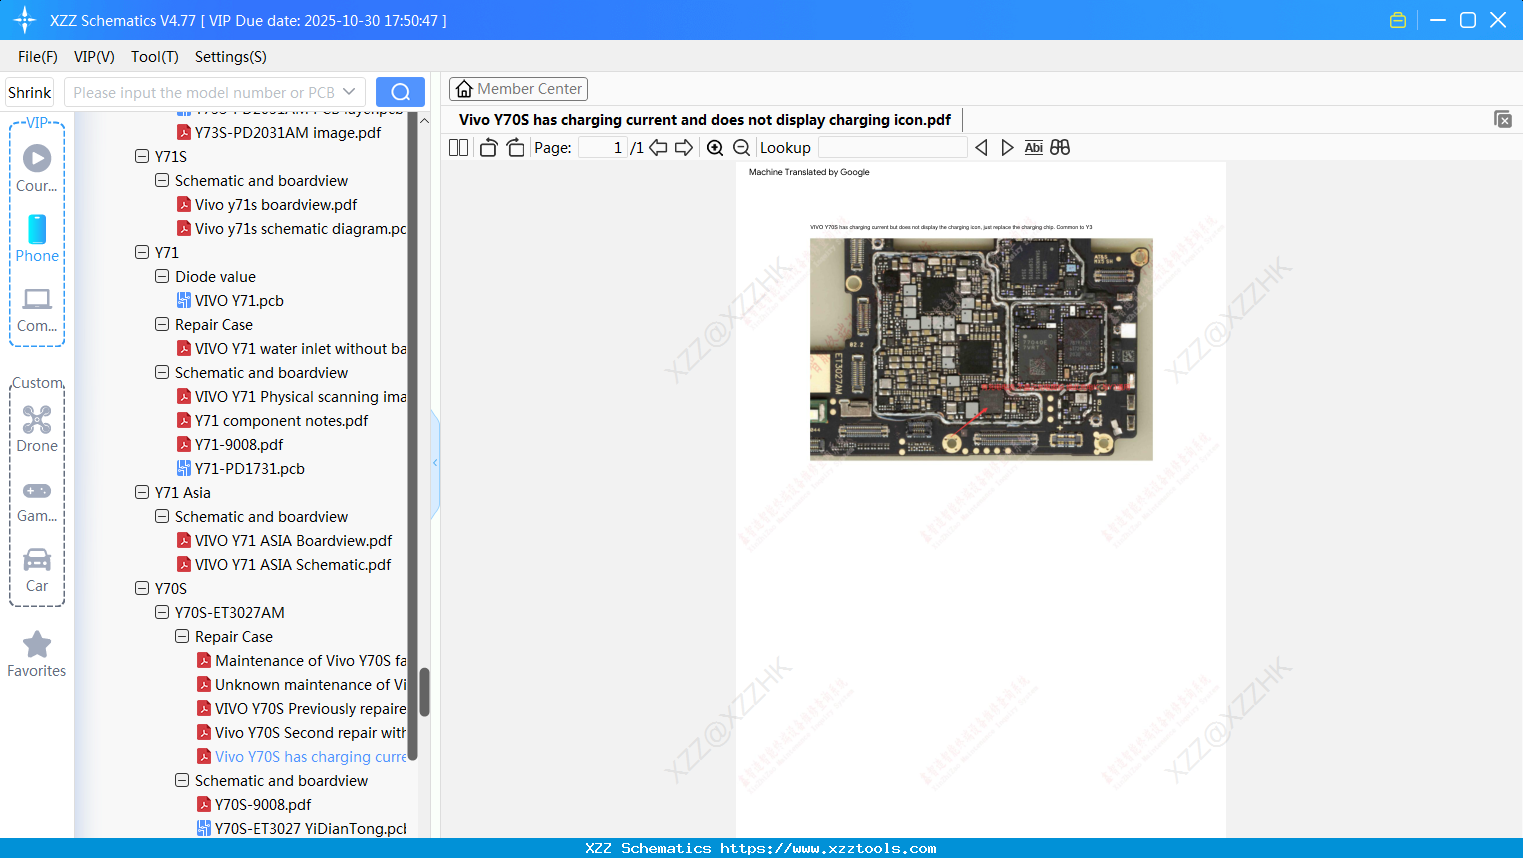Collapse the Y70S tree node

point(142,588)
